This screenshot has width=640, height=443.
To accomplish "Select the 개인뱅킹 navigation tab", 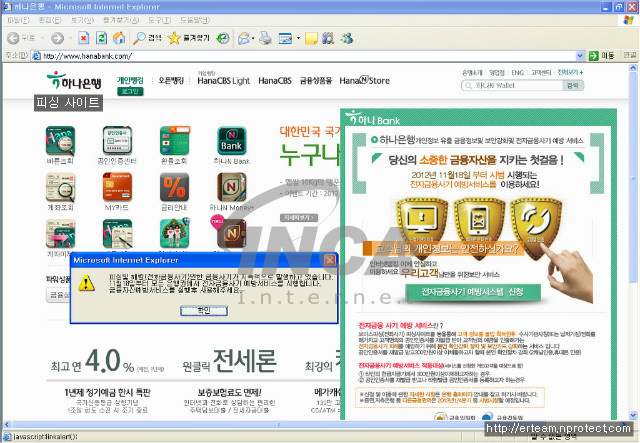I will click(x=130, y=80).
